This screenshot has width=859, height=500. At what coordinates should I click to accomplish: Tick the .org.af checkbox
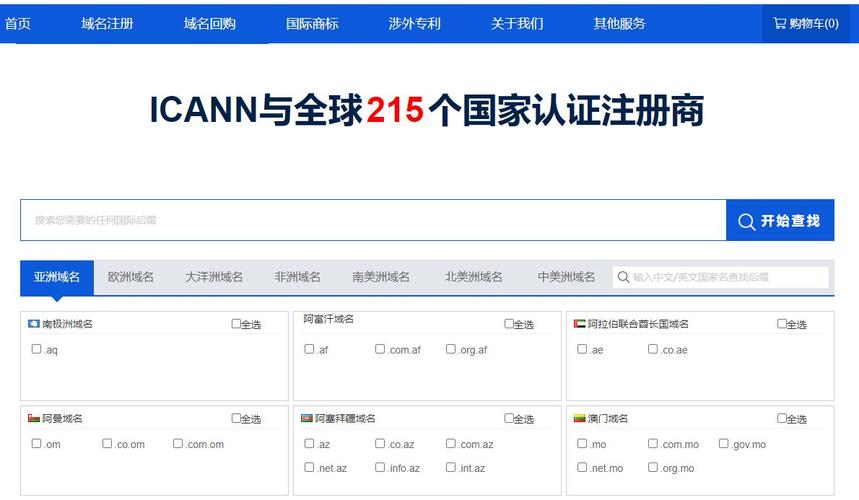coord(450,349)
